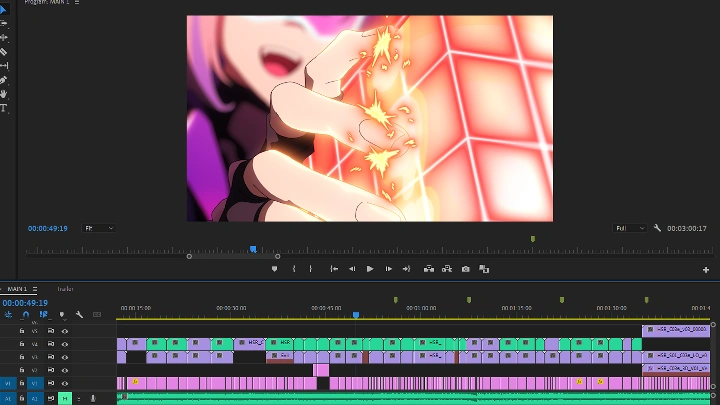The width and height of the screenshot is (720, 405).
Task: Open Comparison View in Program monitor
Action: point(484,269)
